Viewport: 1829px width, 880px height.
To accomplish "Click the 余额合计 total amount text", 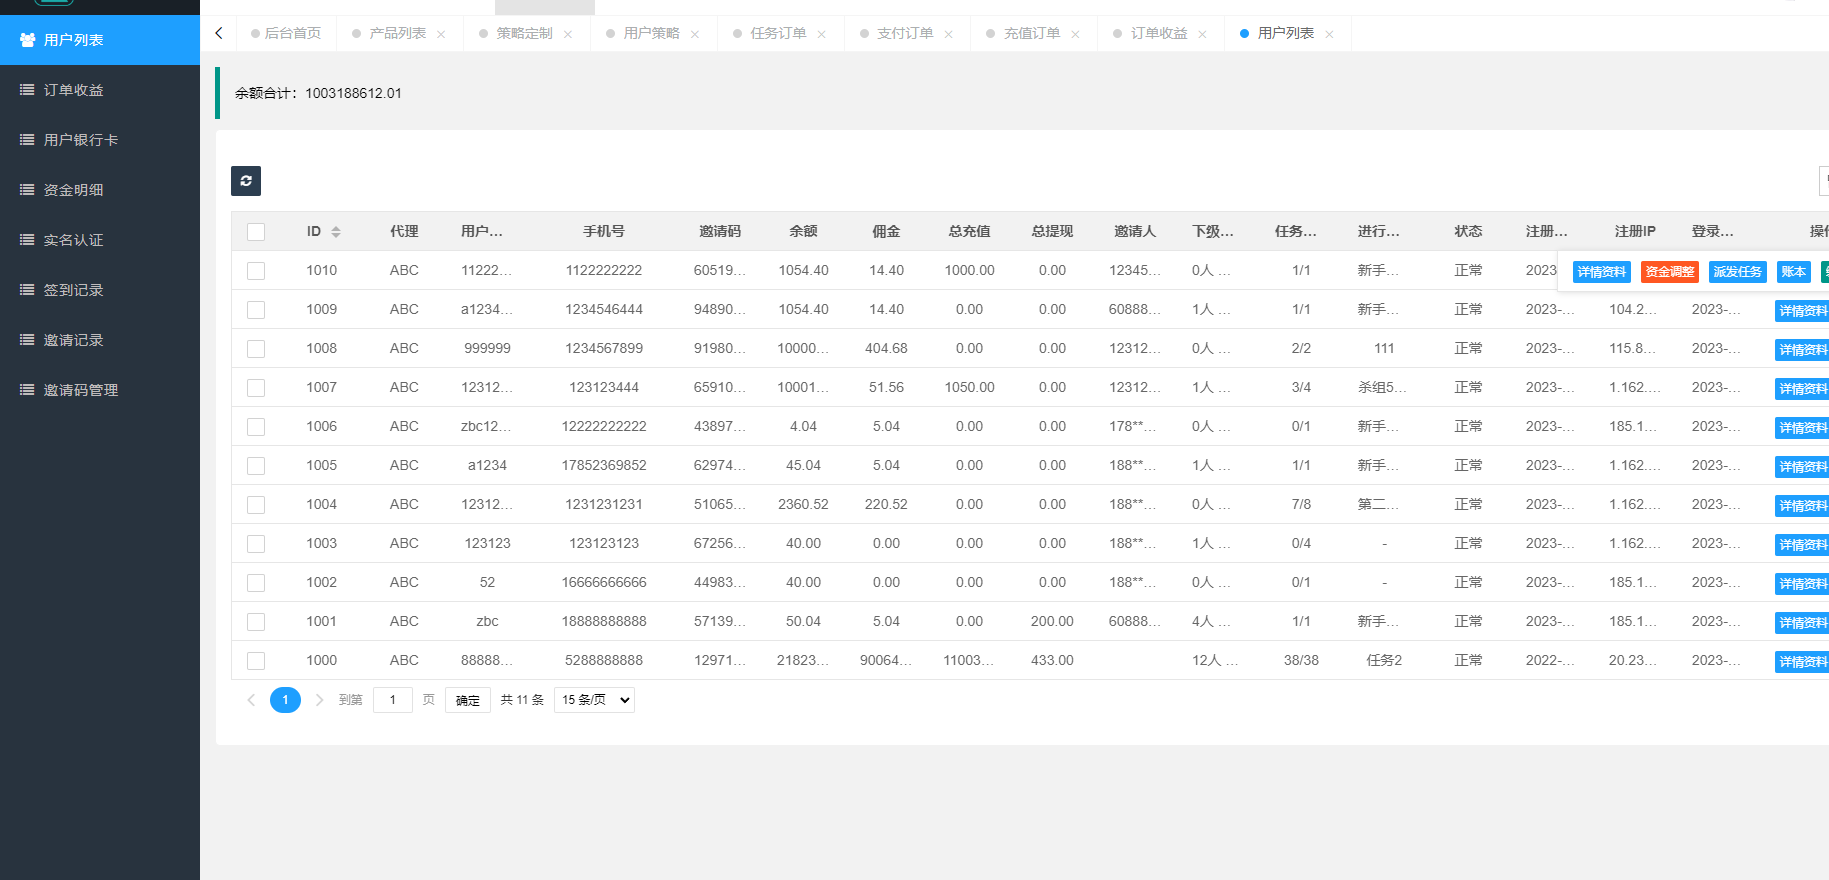I will (318, 93).
